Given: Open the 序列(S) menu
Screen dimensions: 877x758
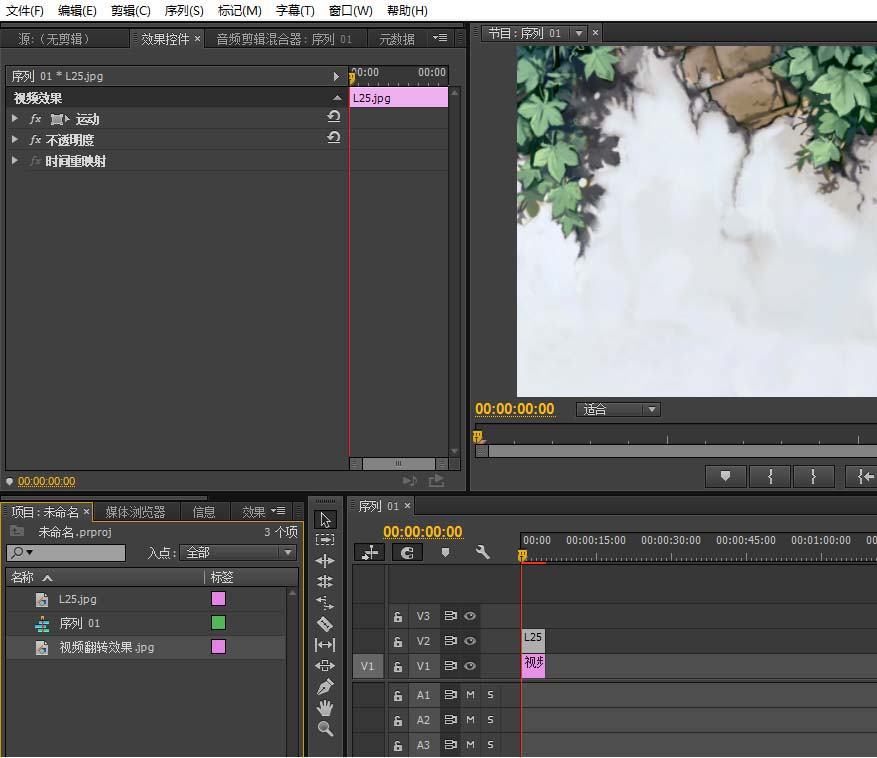Looking at the screenshot, I should [x=183, y=10].
